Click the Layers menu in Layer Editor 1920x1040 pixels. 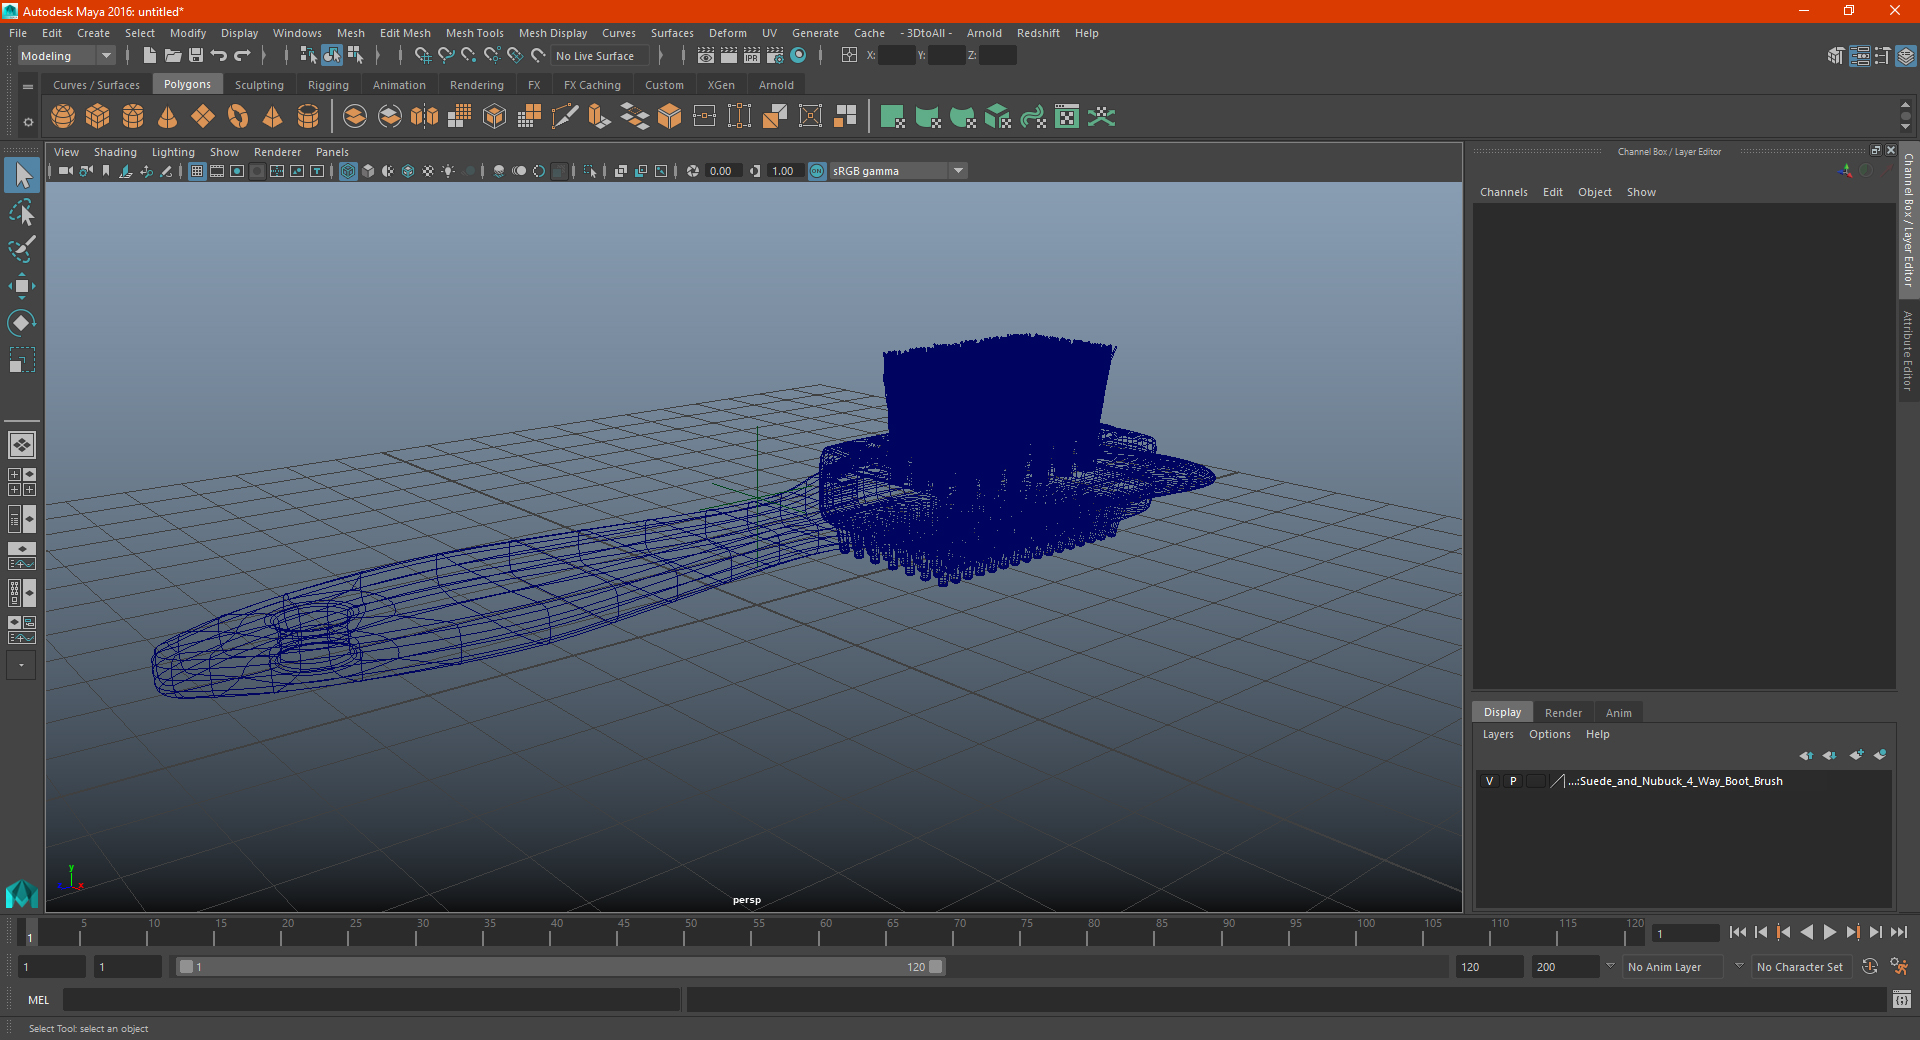point(1498,734)
